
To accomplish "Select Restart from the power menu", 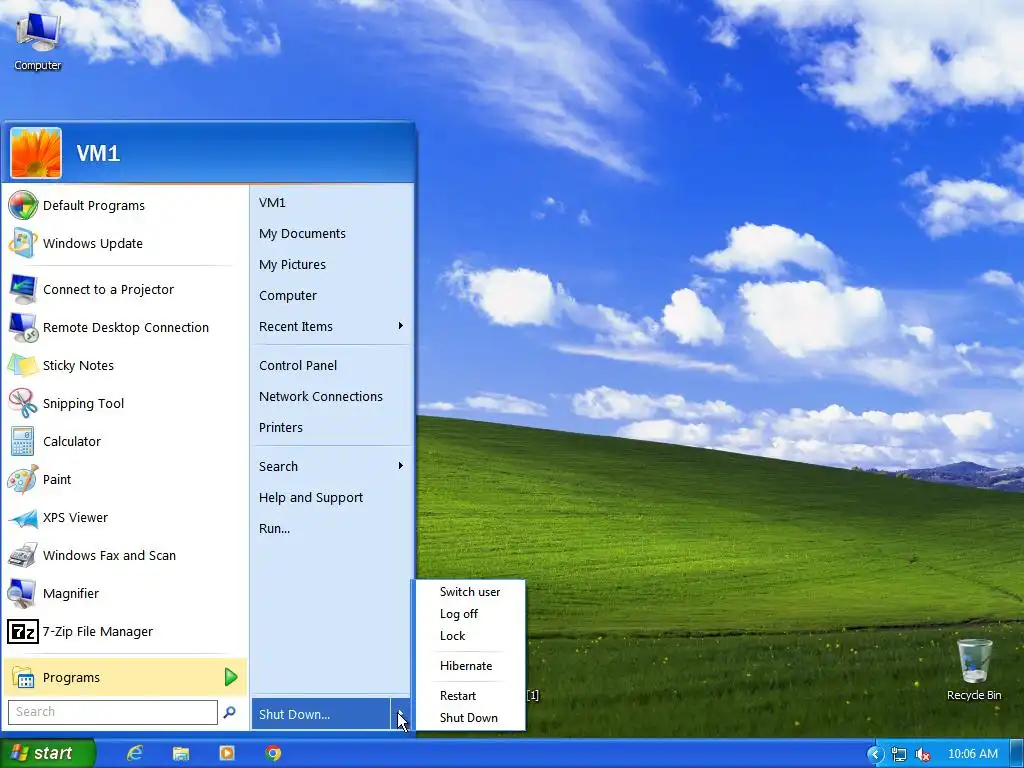I will pyautogui.click(x=470, y=696).
